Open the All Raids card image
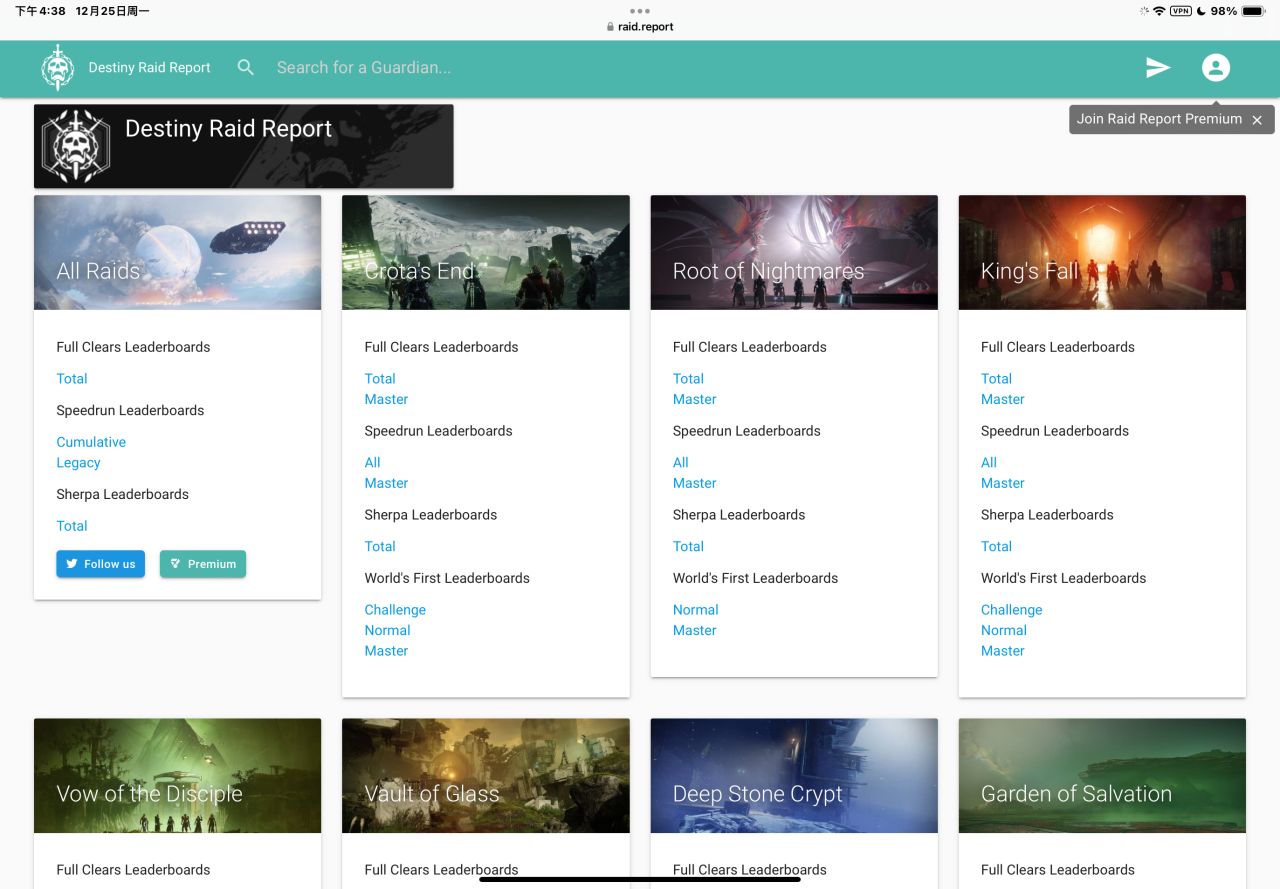 tap(177, 252)
